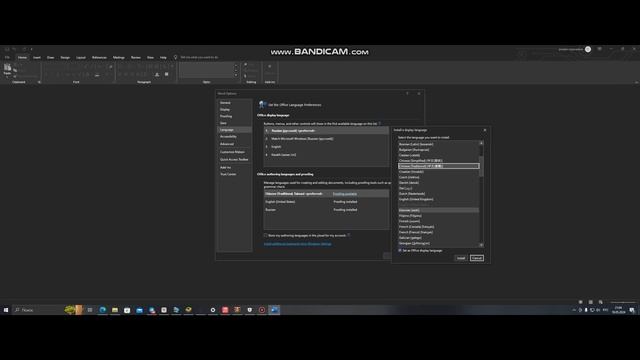Switch to the View ribbon tab

[150, 58]
